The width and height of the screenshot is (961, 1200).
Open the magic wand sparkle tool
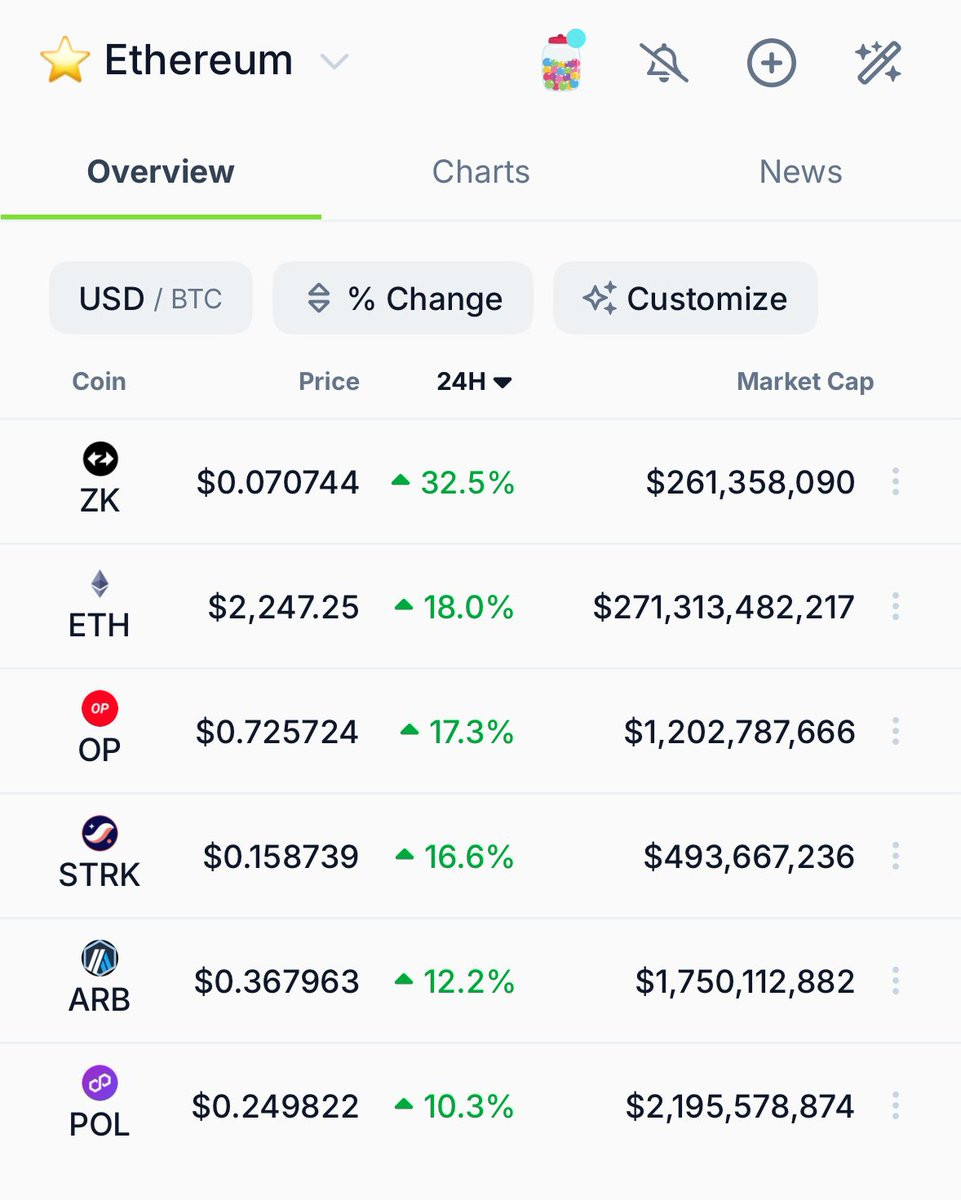pyautogui.click(x=879, y=63)
